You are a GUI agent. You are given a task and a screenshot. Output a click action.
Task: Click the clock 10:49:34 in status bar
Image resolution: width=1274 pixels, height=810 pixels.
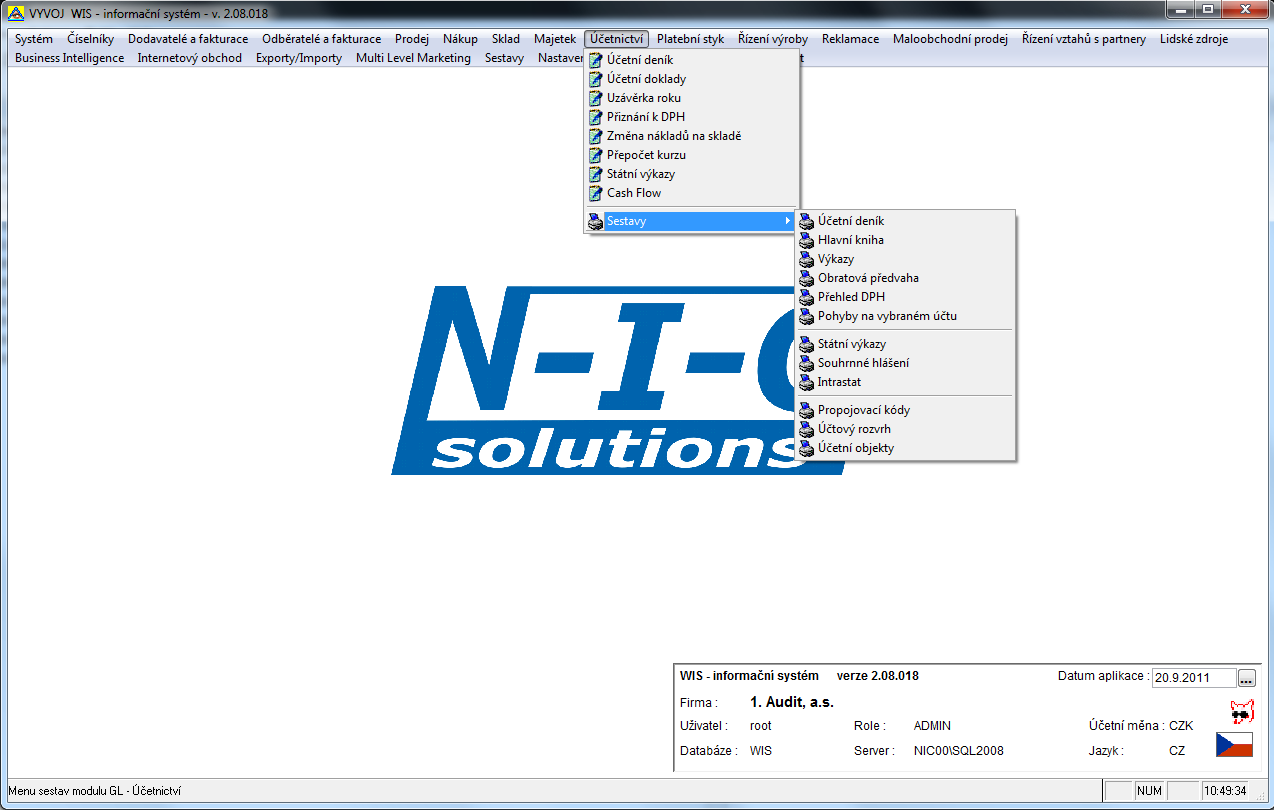(1225, 791)
